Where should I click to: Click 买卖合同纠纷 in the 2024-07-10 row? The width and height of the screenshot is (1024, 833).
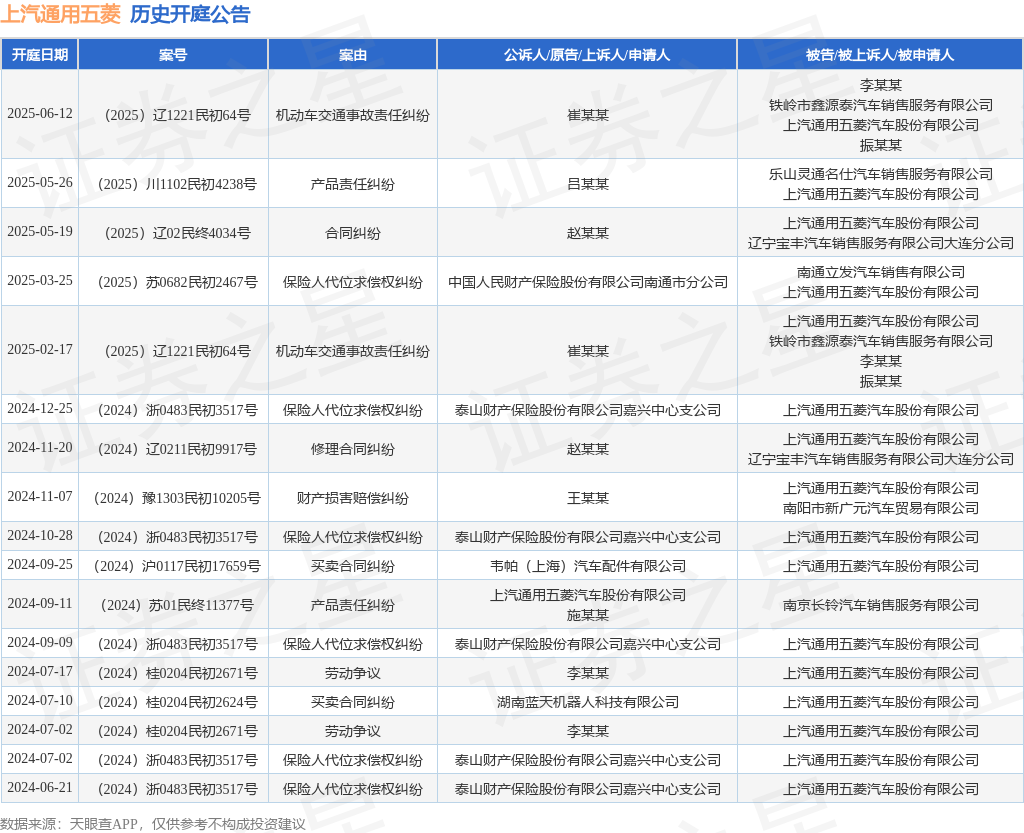tap(353, 702)
